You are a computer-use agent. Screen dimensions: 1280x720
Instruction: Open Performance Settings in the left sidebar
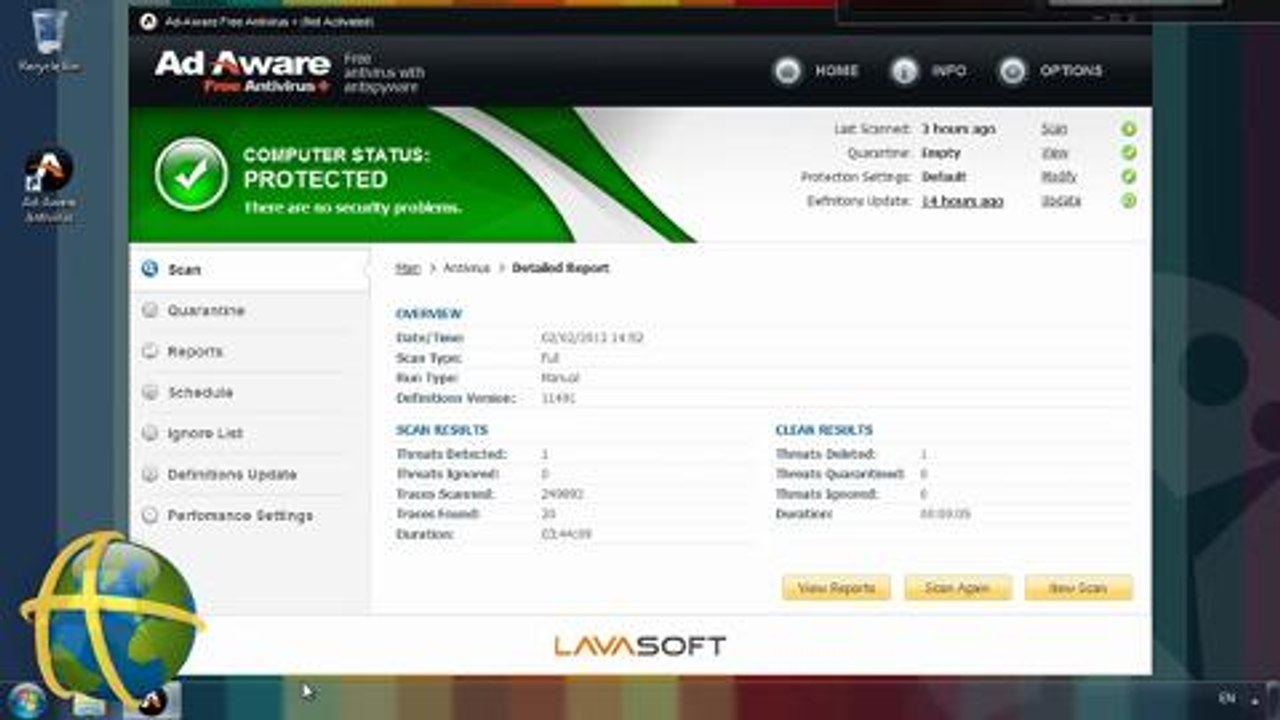(250, 516)
